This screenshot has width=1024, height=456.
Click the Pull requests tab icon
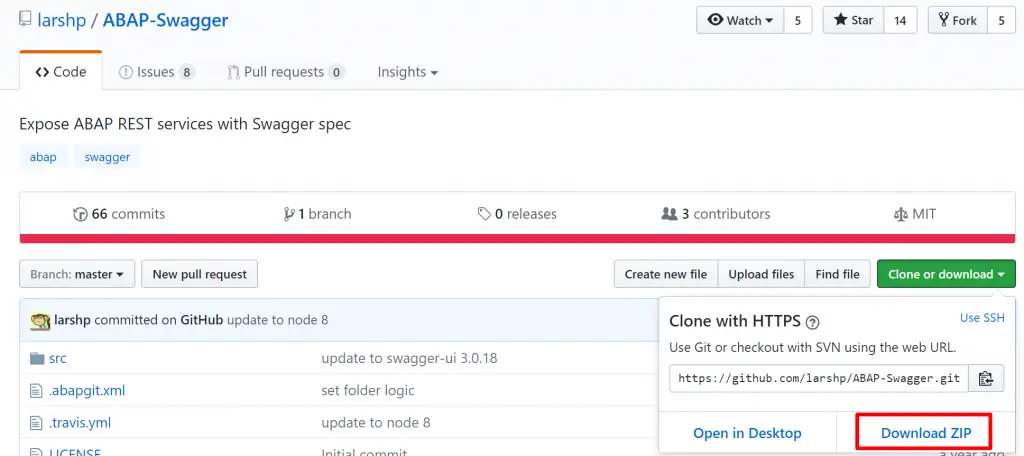click(x=233, y=72)
